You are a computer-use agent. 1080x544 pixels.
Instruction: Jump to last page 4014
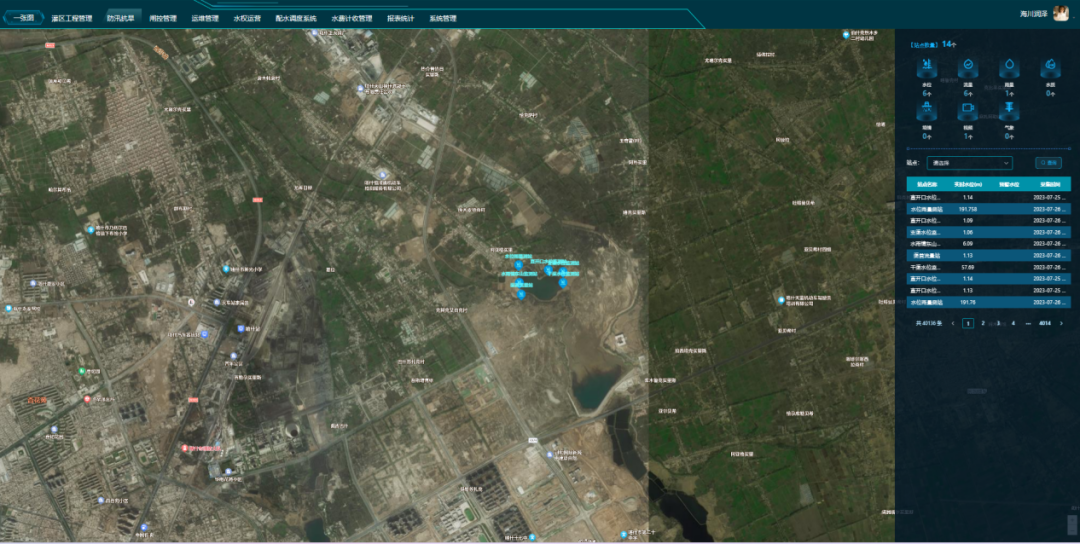(1045, 323)
